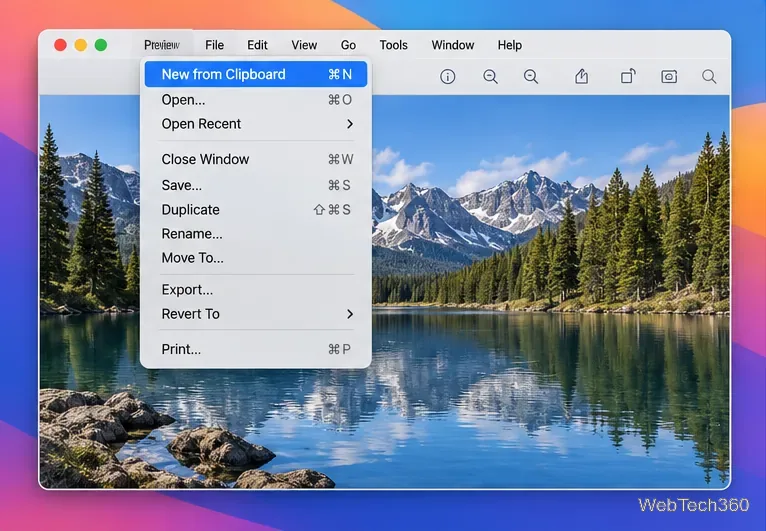
Task: Choose Close Window from the menu
Action: [256, 159]
